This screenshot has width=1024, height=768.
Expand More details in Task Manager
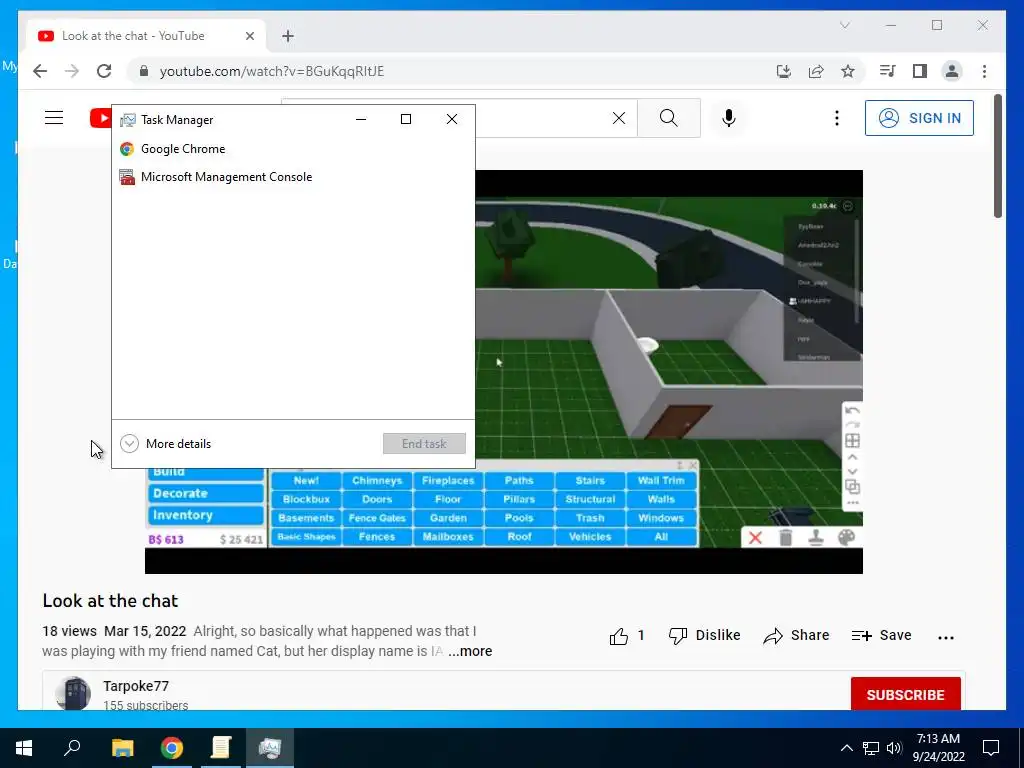pyautogui.click(x=166, y=444)
